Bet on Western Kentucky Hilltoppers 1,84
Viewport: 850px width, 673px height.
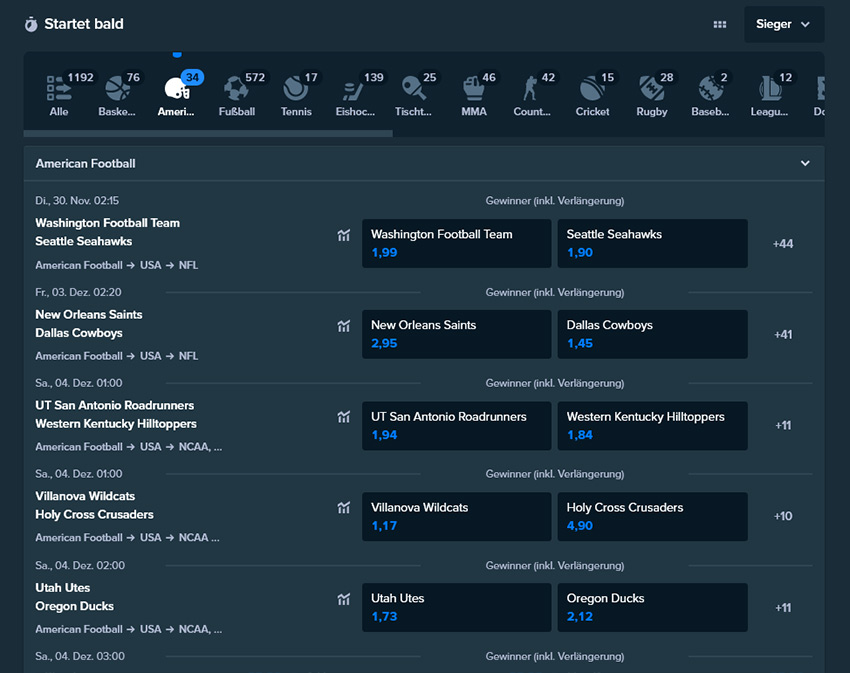point(653,426)
